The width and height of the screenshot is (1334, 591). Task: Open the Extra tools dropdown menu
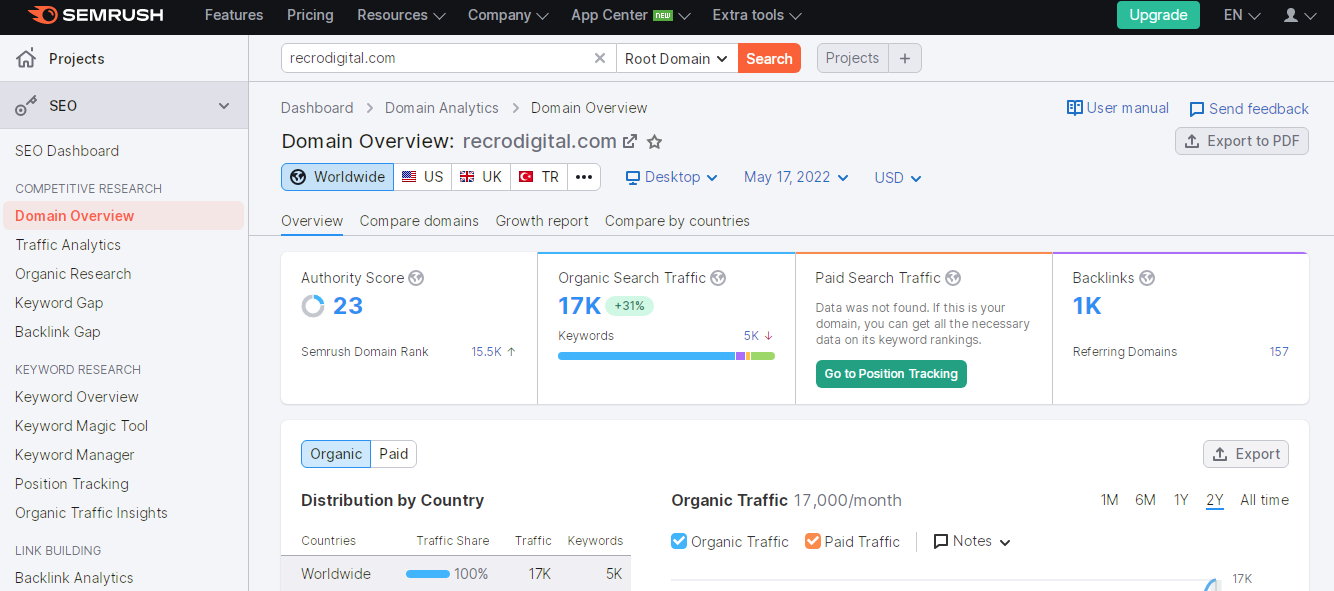click(757, 15)
